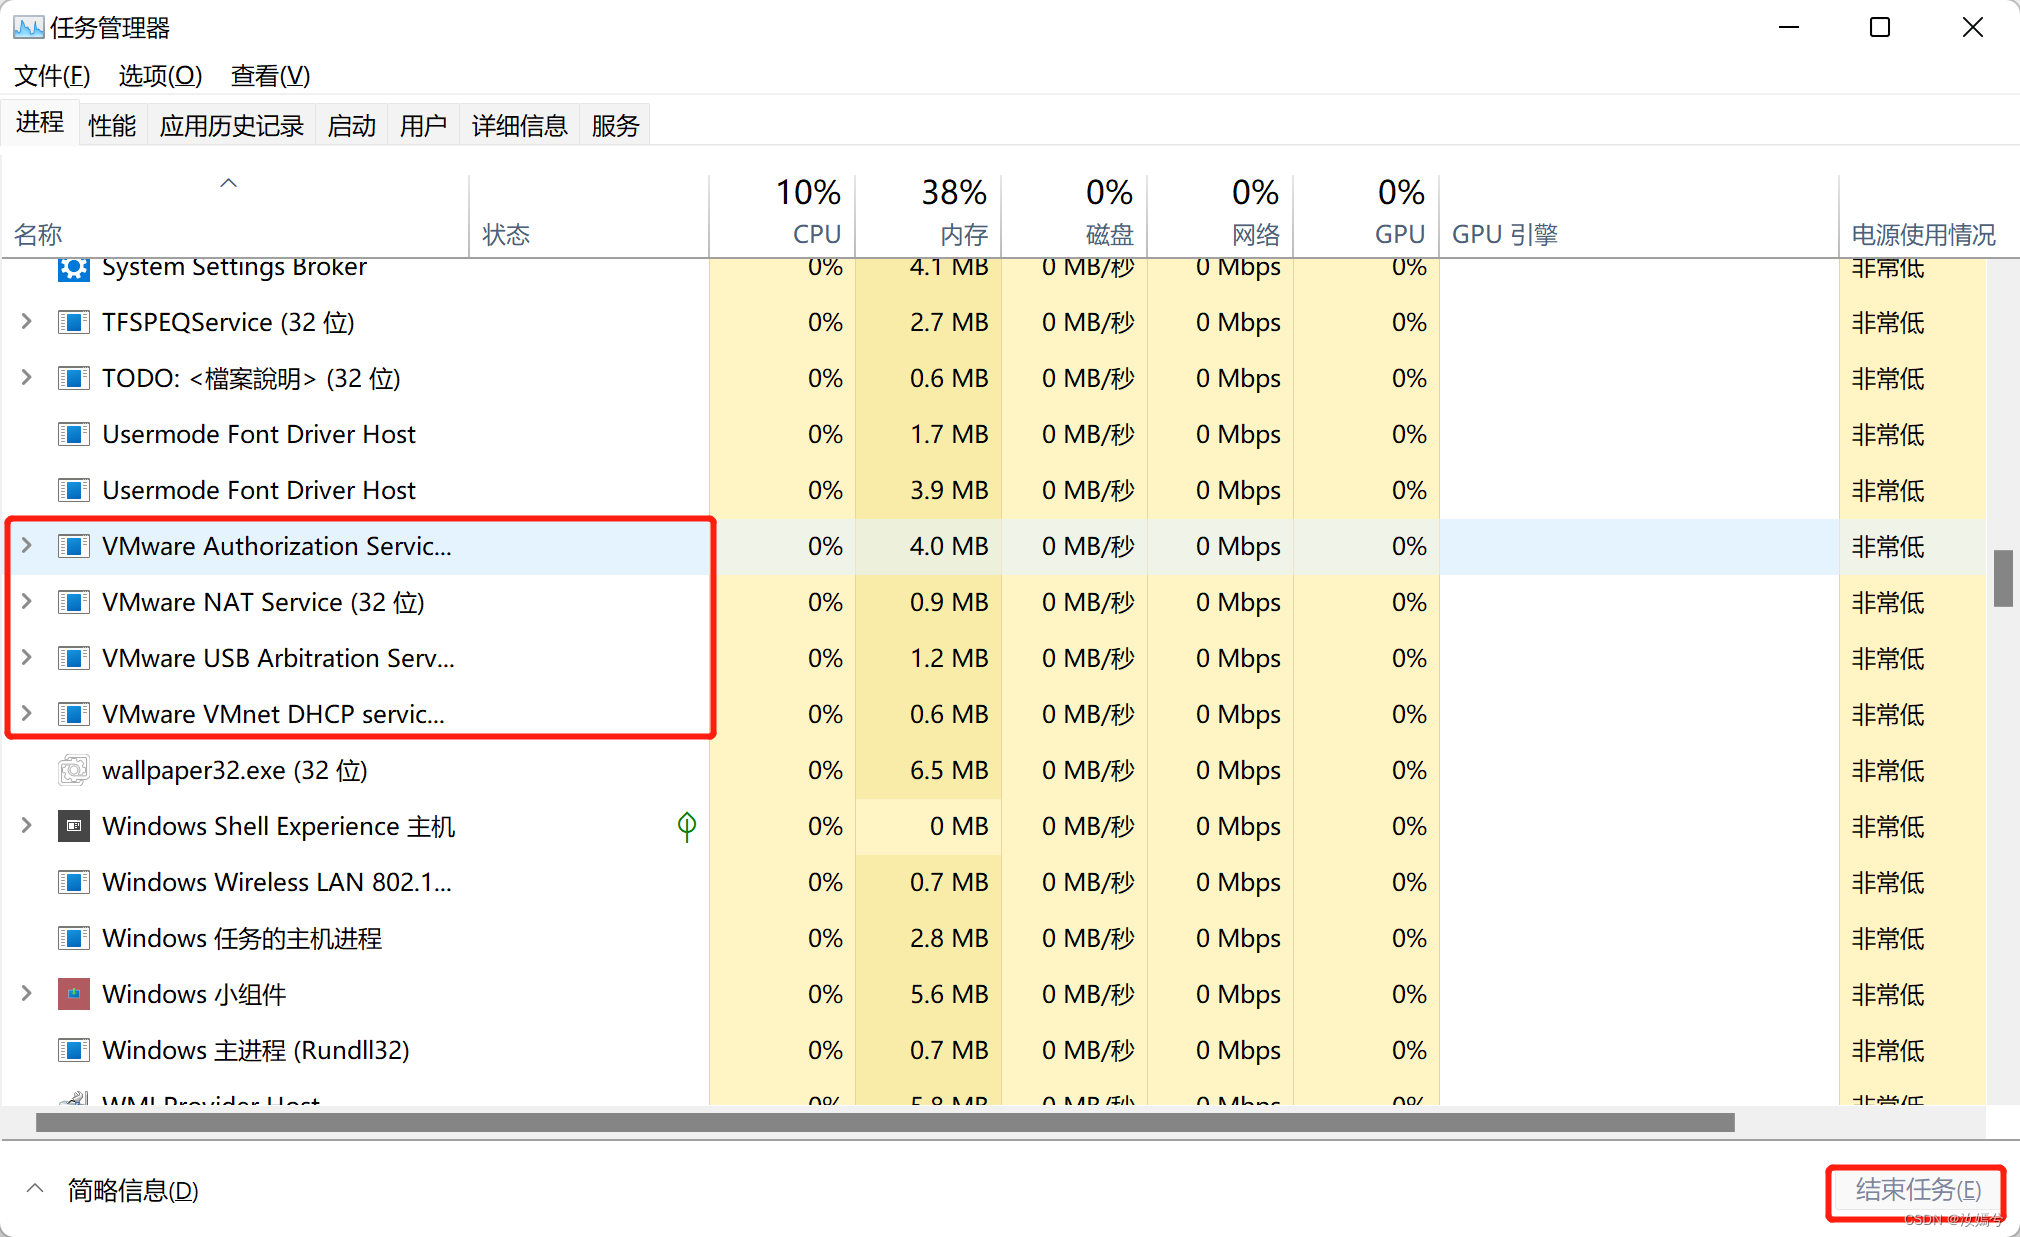Expand the TODO: <檔案說明> process group
Image resolution: width=2020 pixels, height=1237 pixels.
coord(27,378)
